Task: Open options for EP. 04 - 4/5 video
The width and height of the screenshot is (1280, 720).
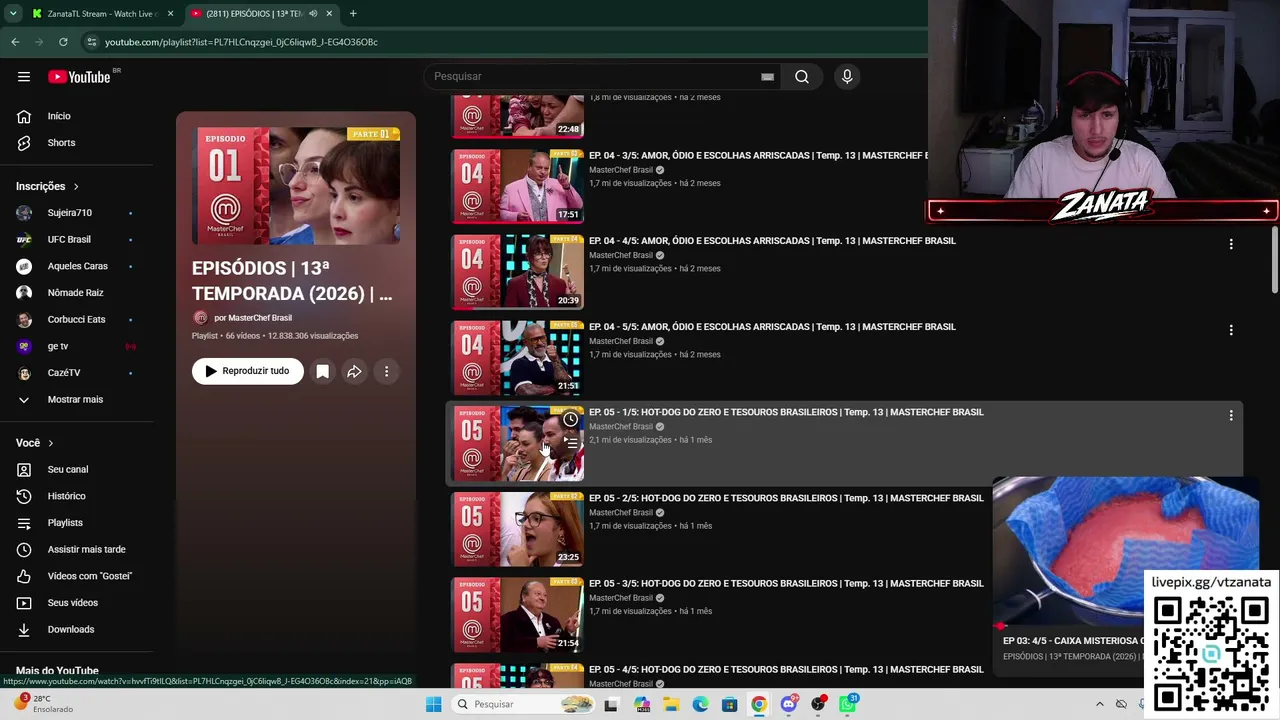Action: point(1231,244)
